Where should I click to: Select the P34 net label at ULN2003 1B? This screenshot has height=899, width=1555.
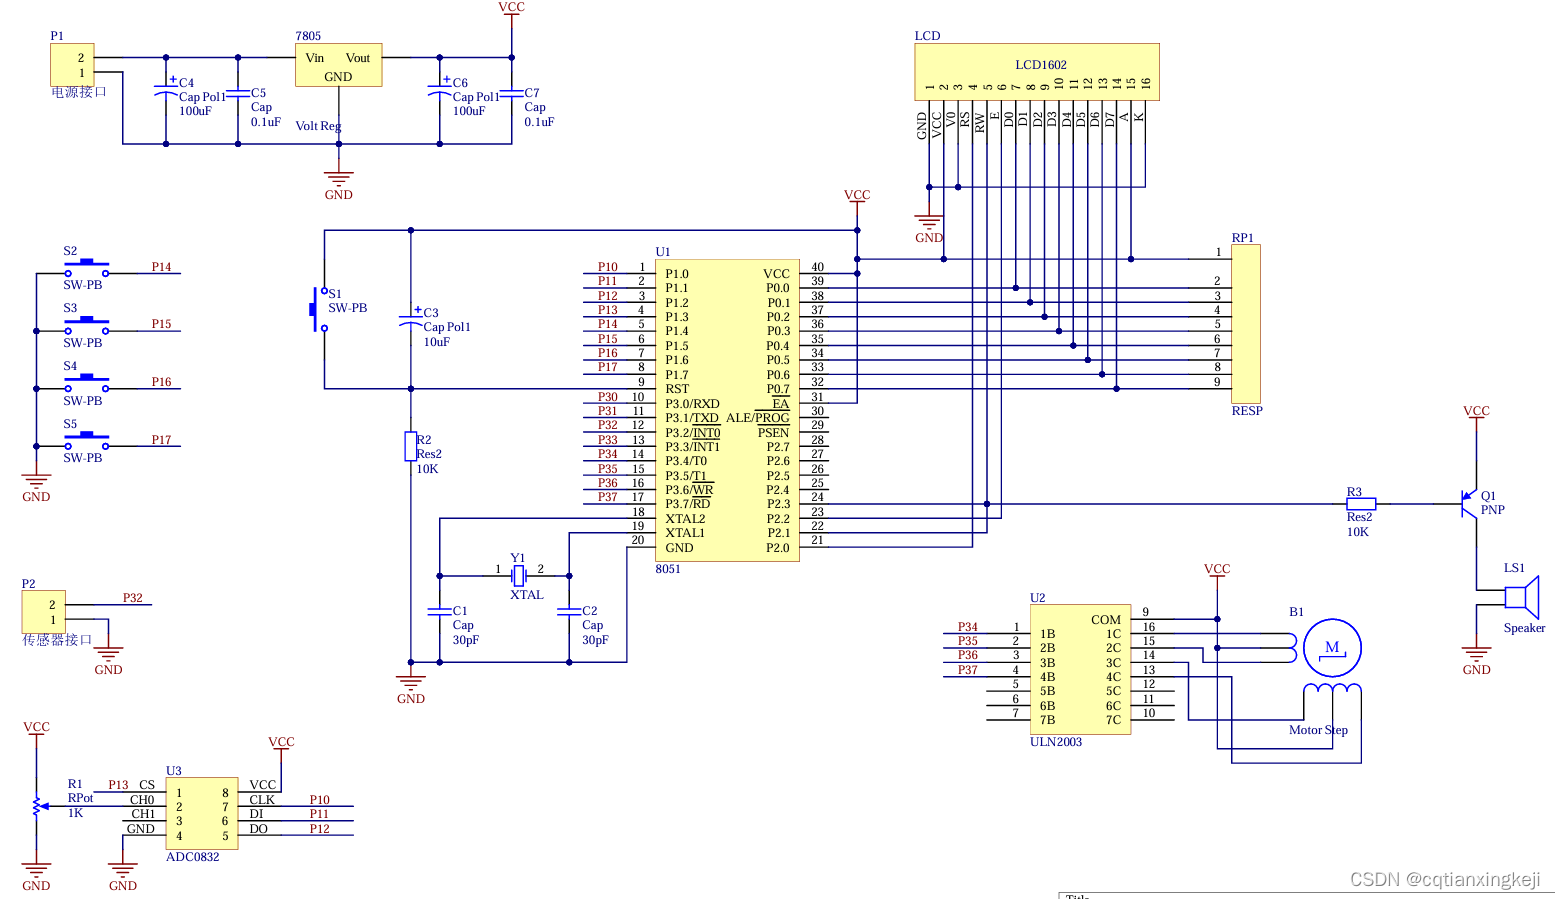tap(968, 627)
